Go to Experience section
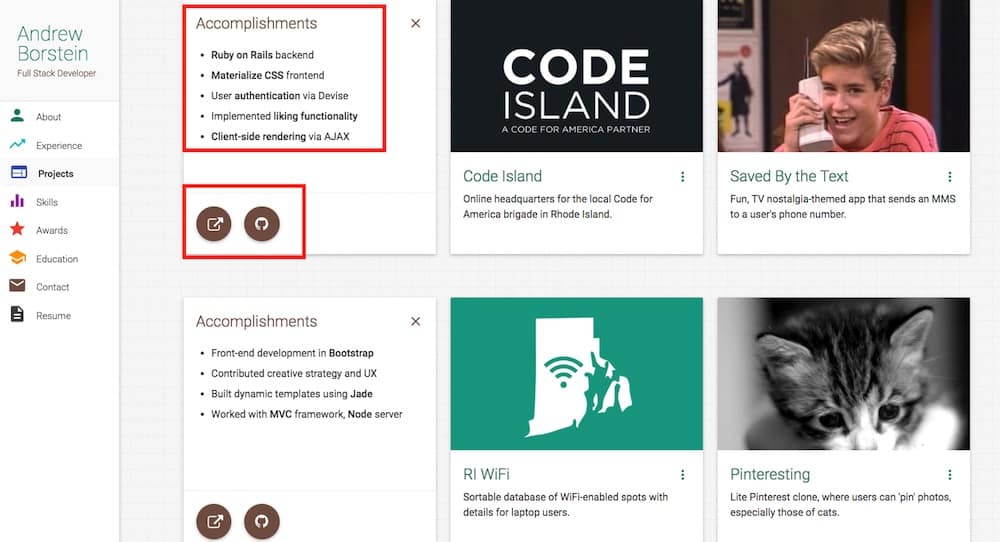The height and width of the screenshot is (542, 1000). pos(59,145)
